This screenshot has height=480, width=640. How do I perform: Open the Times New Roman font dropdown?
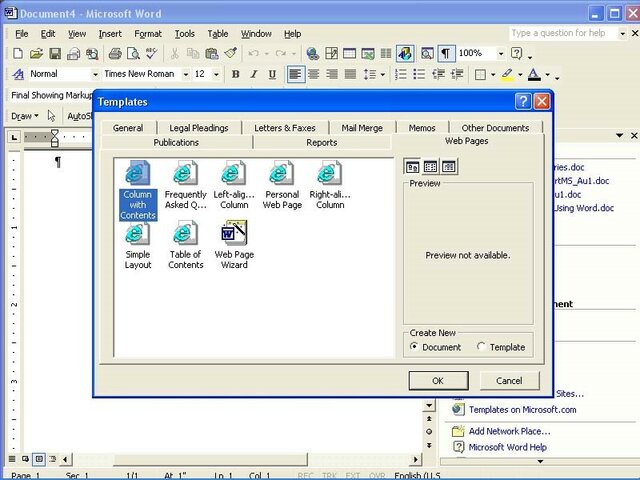(x=185, y=74)
